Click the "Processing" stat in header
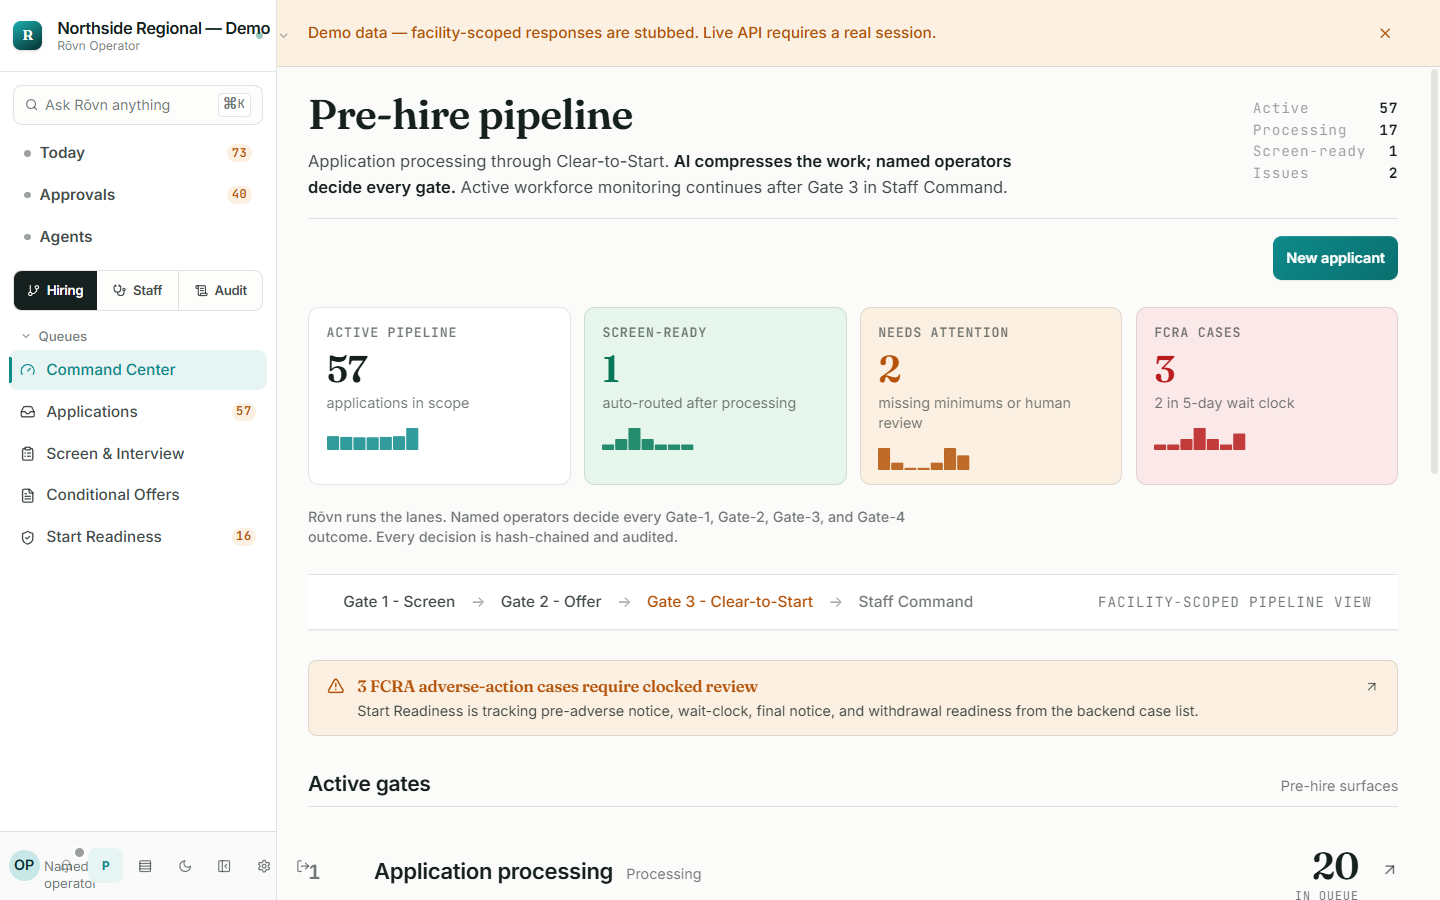The height and width of the screenshot is (900, 1440). point(1325,130)
